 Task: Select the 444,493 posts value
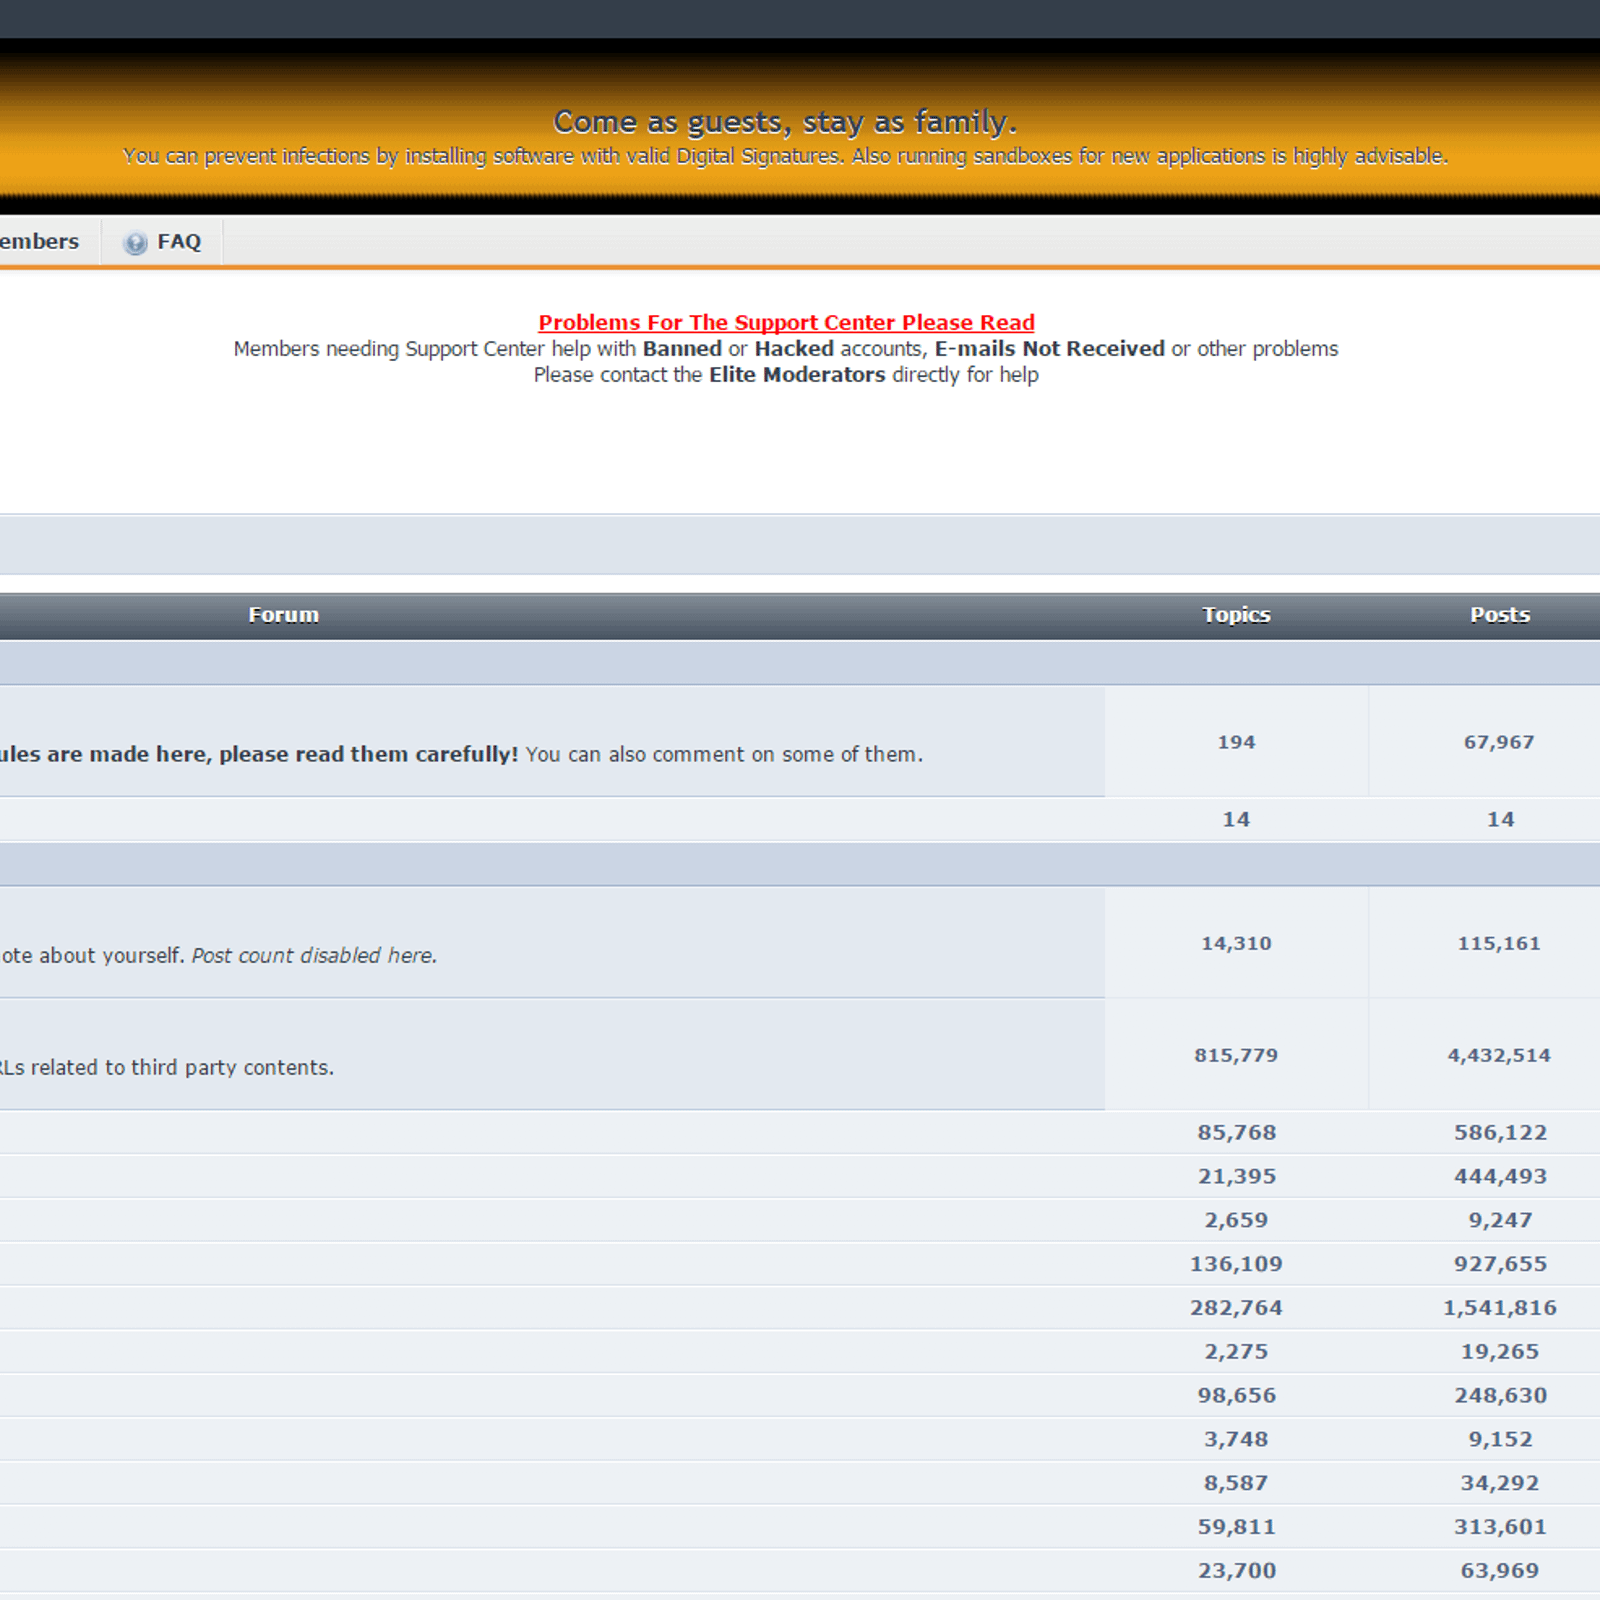1500,1176
